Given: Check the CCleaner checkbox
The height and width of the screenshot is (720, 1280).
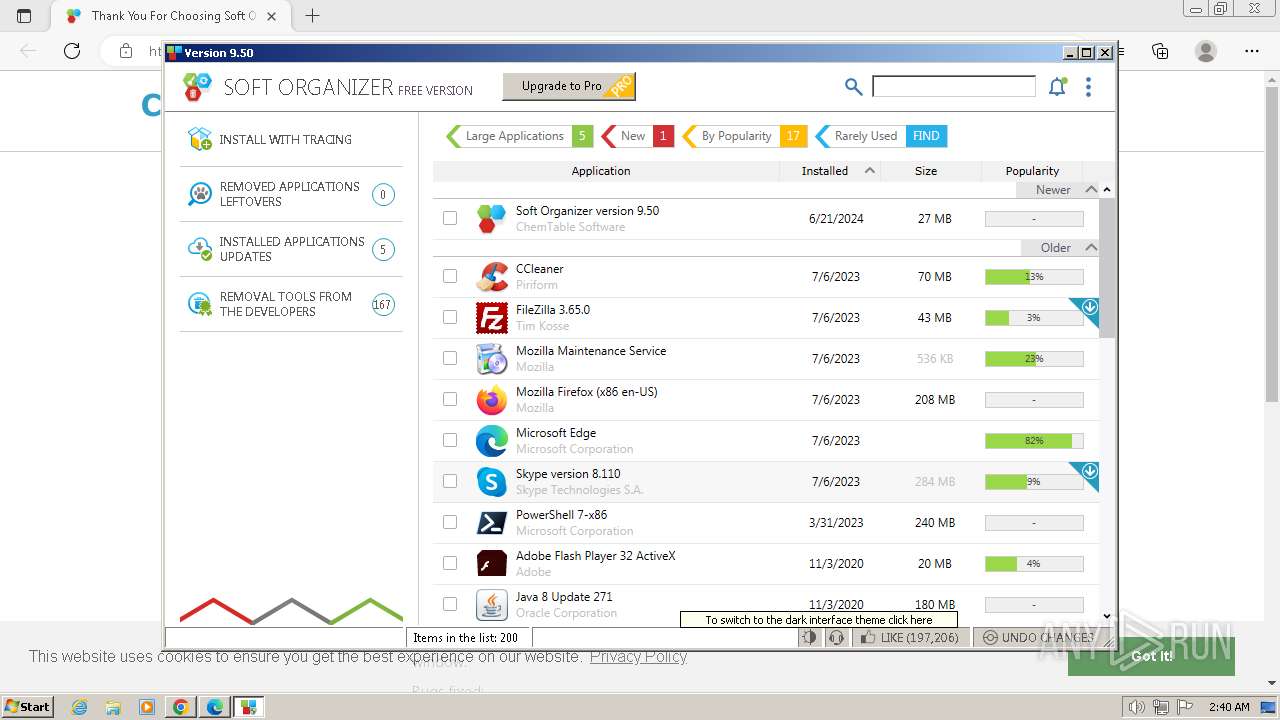Looking at the screenshot, I should point(450,276).
